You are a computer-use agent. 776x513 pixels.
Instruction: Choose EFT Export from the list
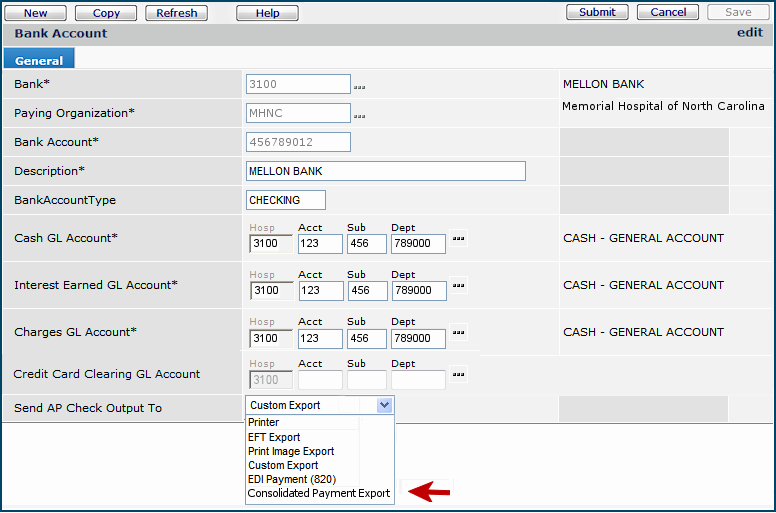(274, 437)
